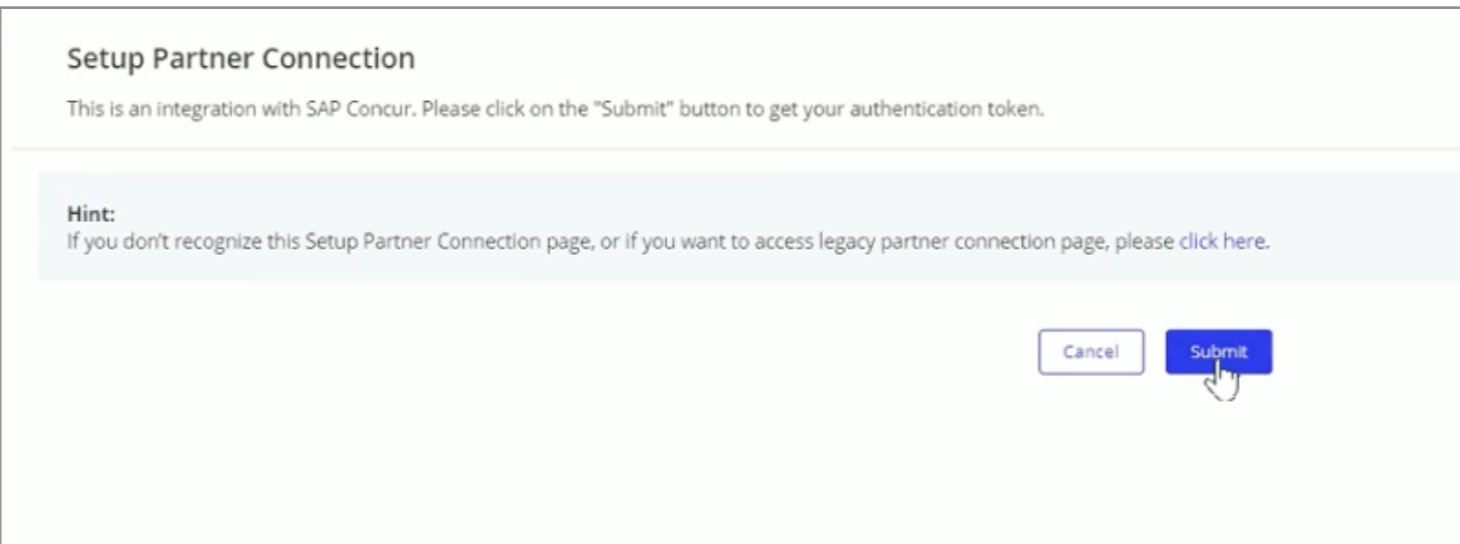Image resolution: width=1460 pixels, height=544 pixels.
Task: Click the hint paragraph about legacy partner connection
Action: pyautogui.click(x=667, y=241)
